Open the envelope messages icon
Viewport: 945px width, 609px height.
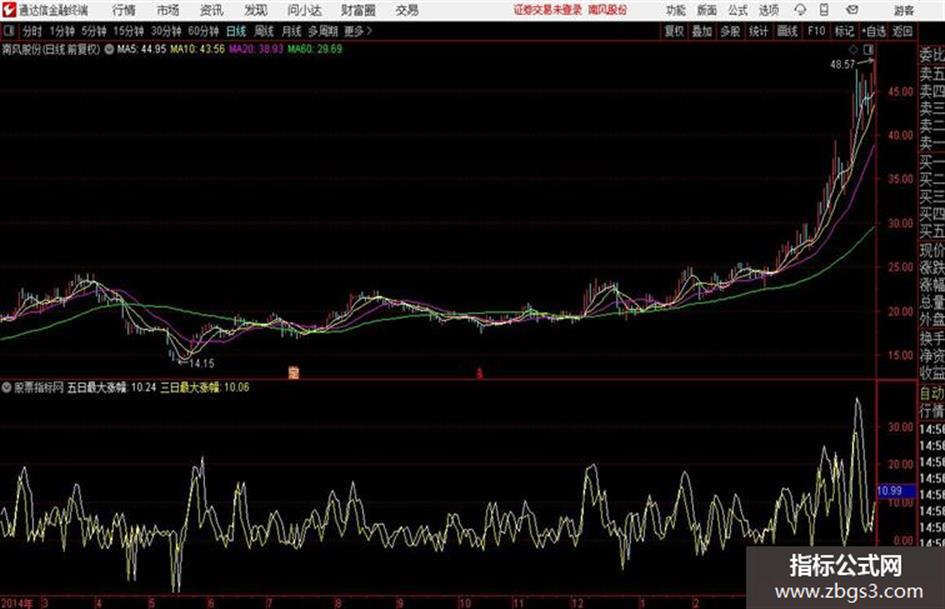852,10
